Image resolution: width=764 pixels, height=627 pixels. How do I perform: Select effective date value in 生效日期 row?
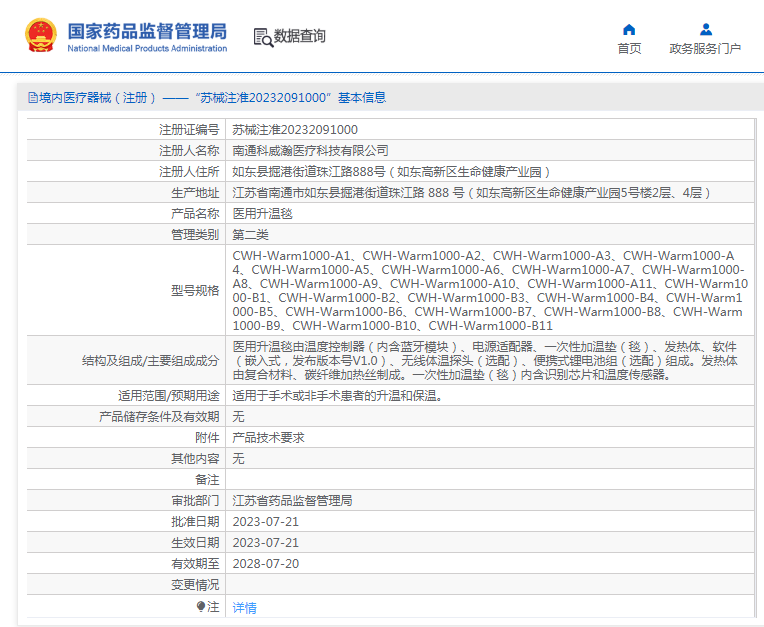tap(266, 543)
